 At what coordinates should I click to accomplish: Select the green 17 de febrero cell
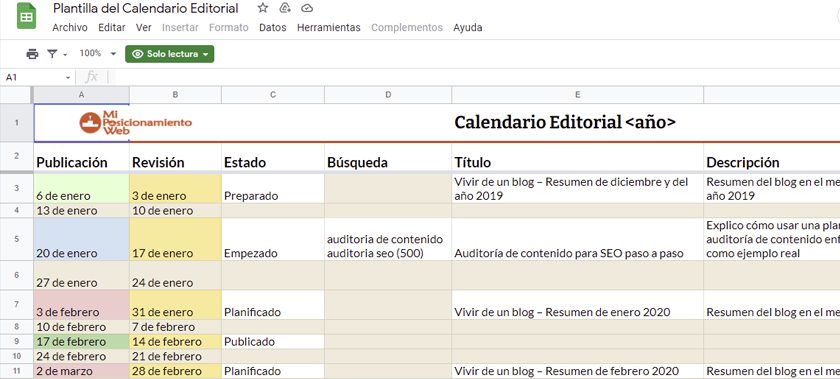(x=81, y=341)
